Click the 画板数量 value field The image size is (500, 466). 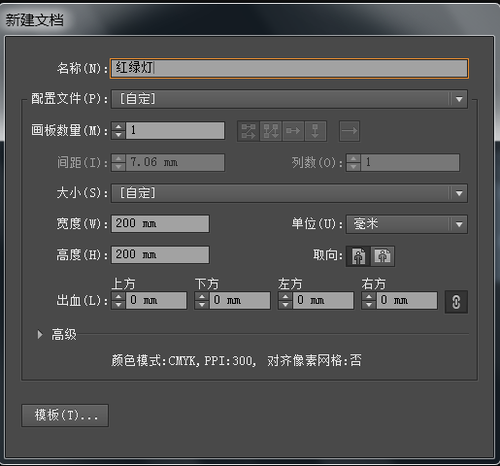point(175,130)
